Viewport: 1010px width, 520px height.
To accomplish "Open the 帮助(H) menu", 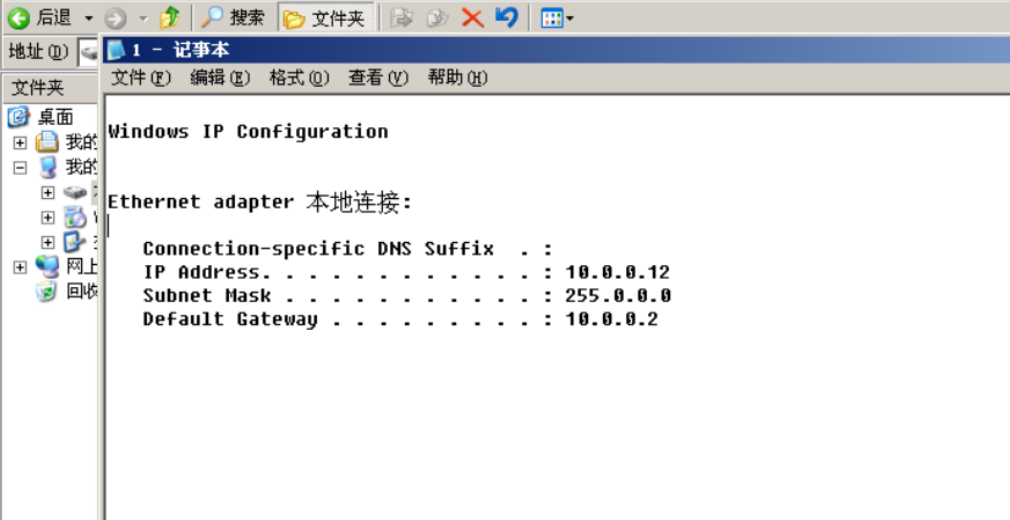I will pyautogui.click(x=457, y=78).
